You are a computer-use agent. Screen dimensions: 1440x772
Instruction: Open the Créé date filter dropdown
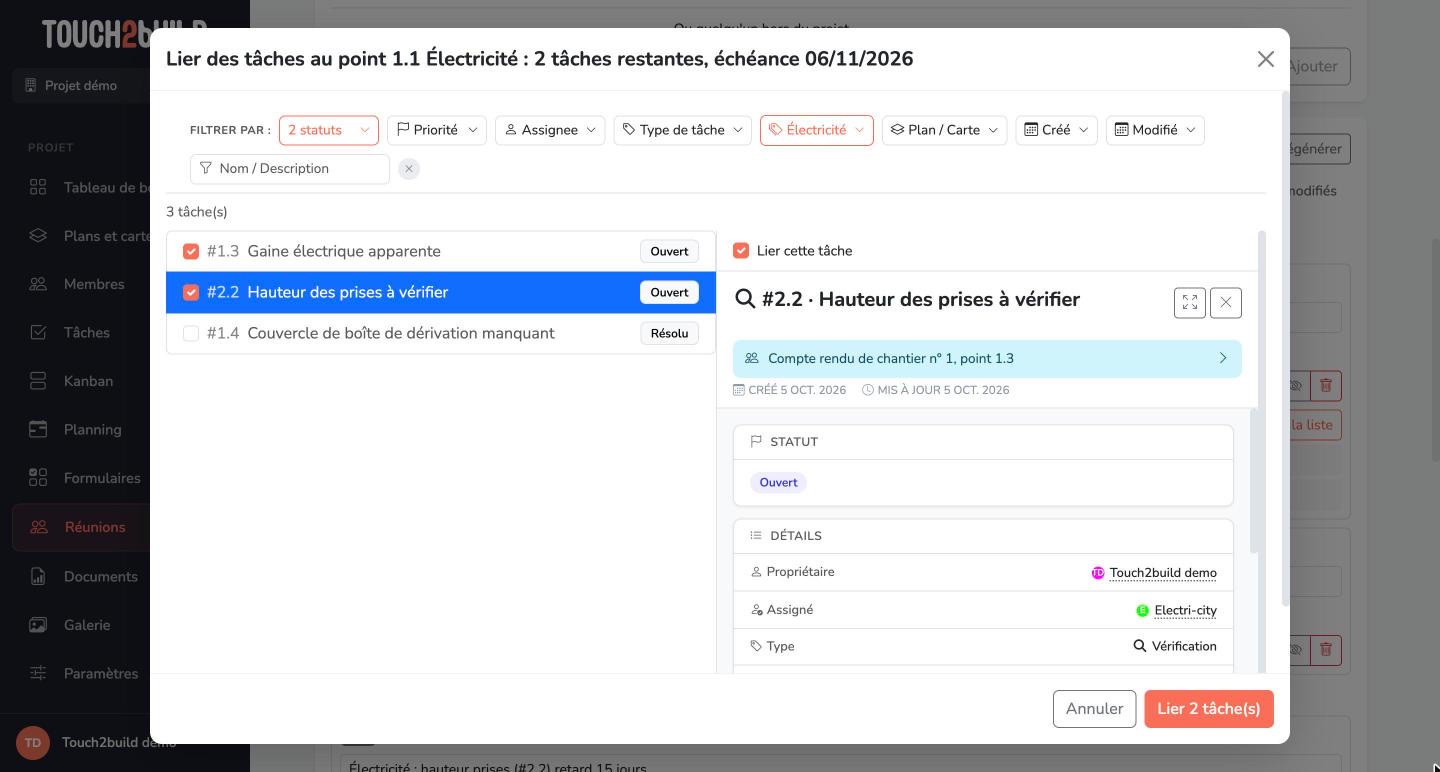point(1056,130)
